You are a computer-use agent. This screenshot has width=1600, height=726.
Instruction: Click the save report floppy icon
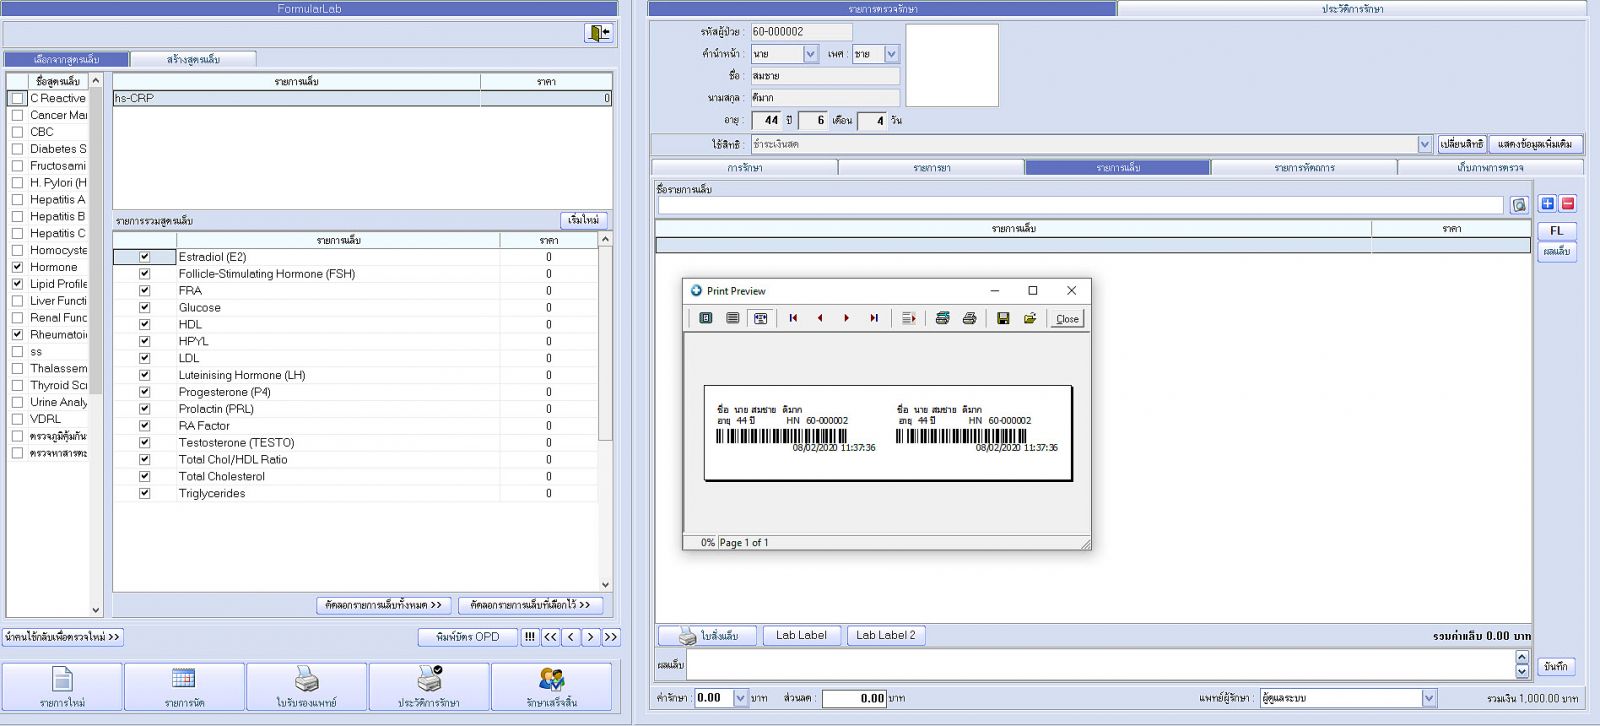click(x=1003, y=318)
